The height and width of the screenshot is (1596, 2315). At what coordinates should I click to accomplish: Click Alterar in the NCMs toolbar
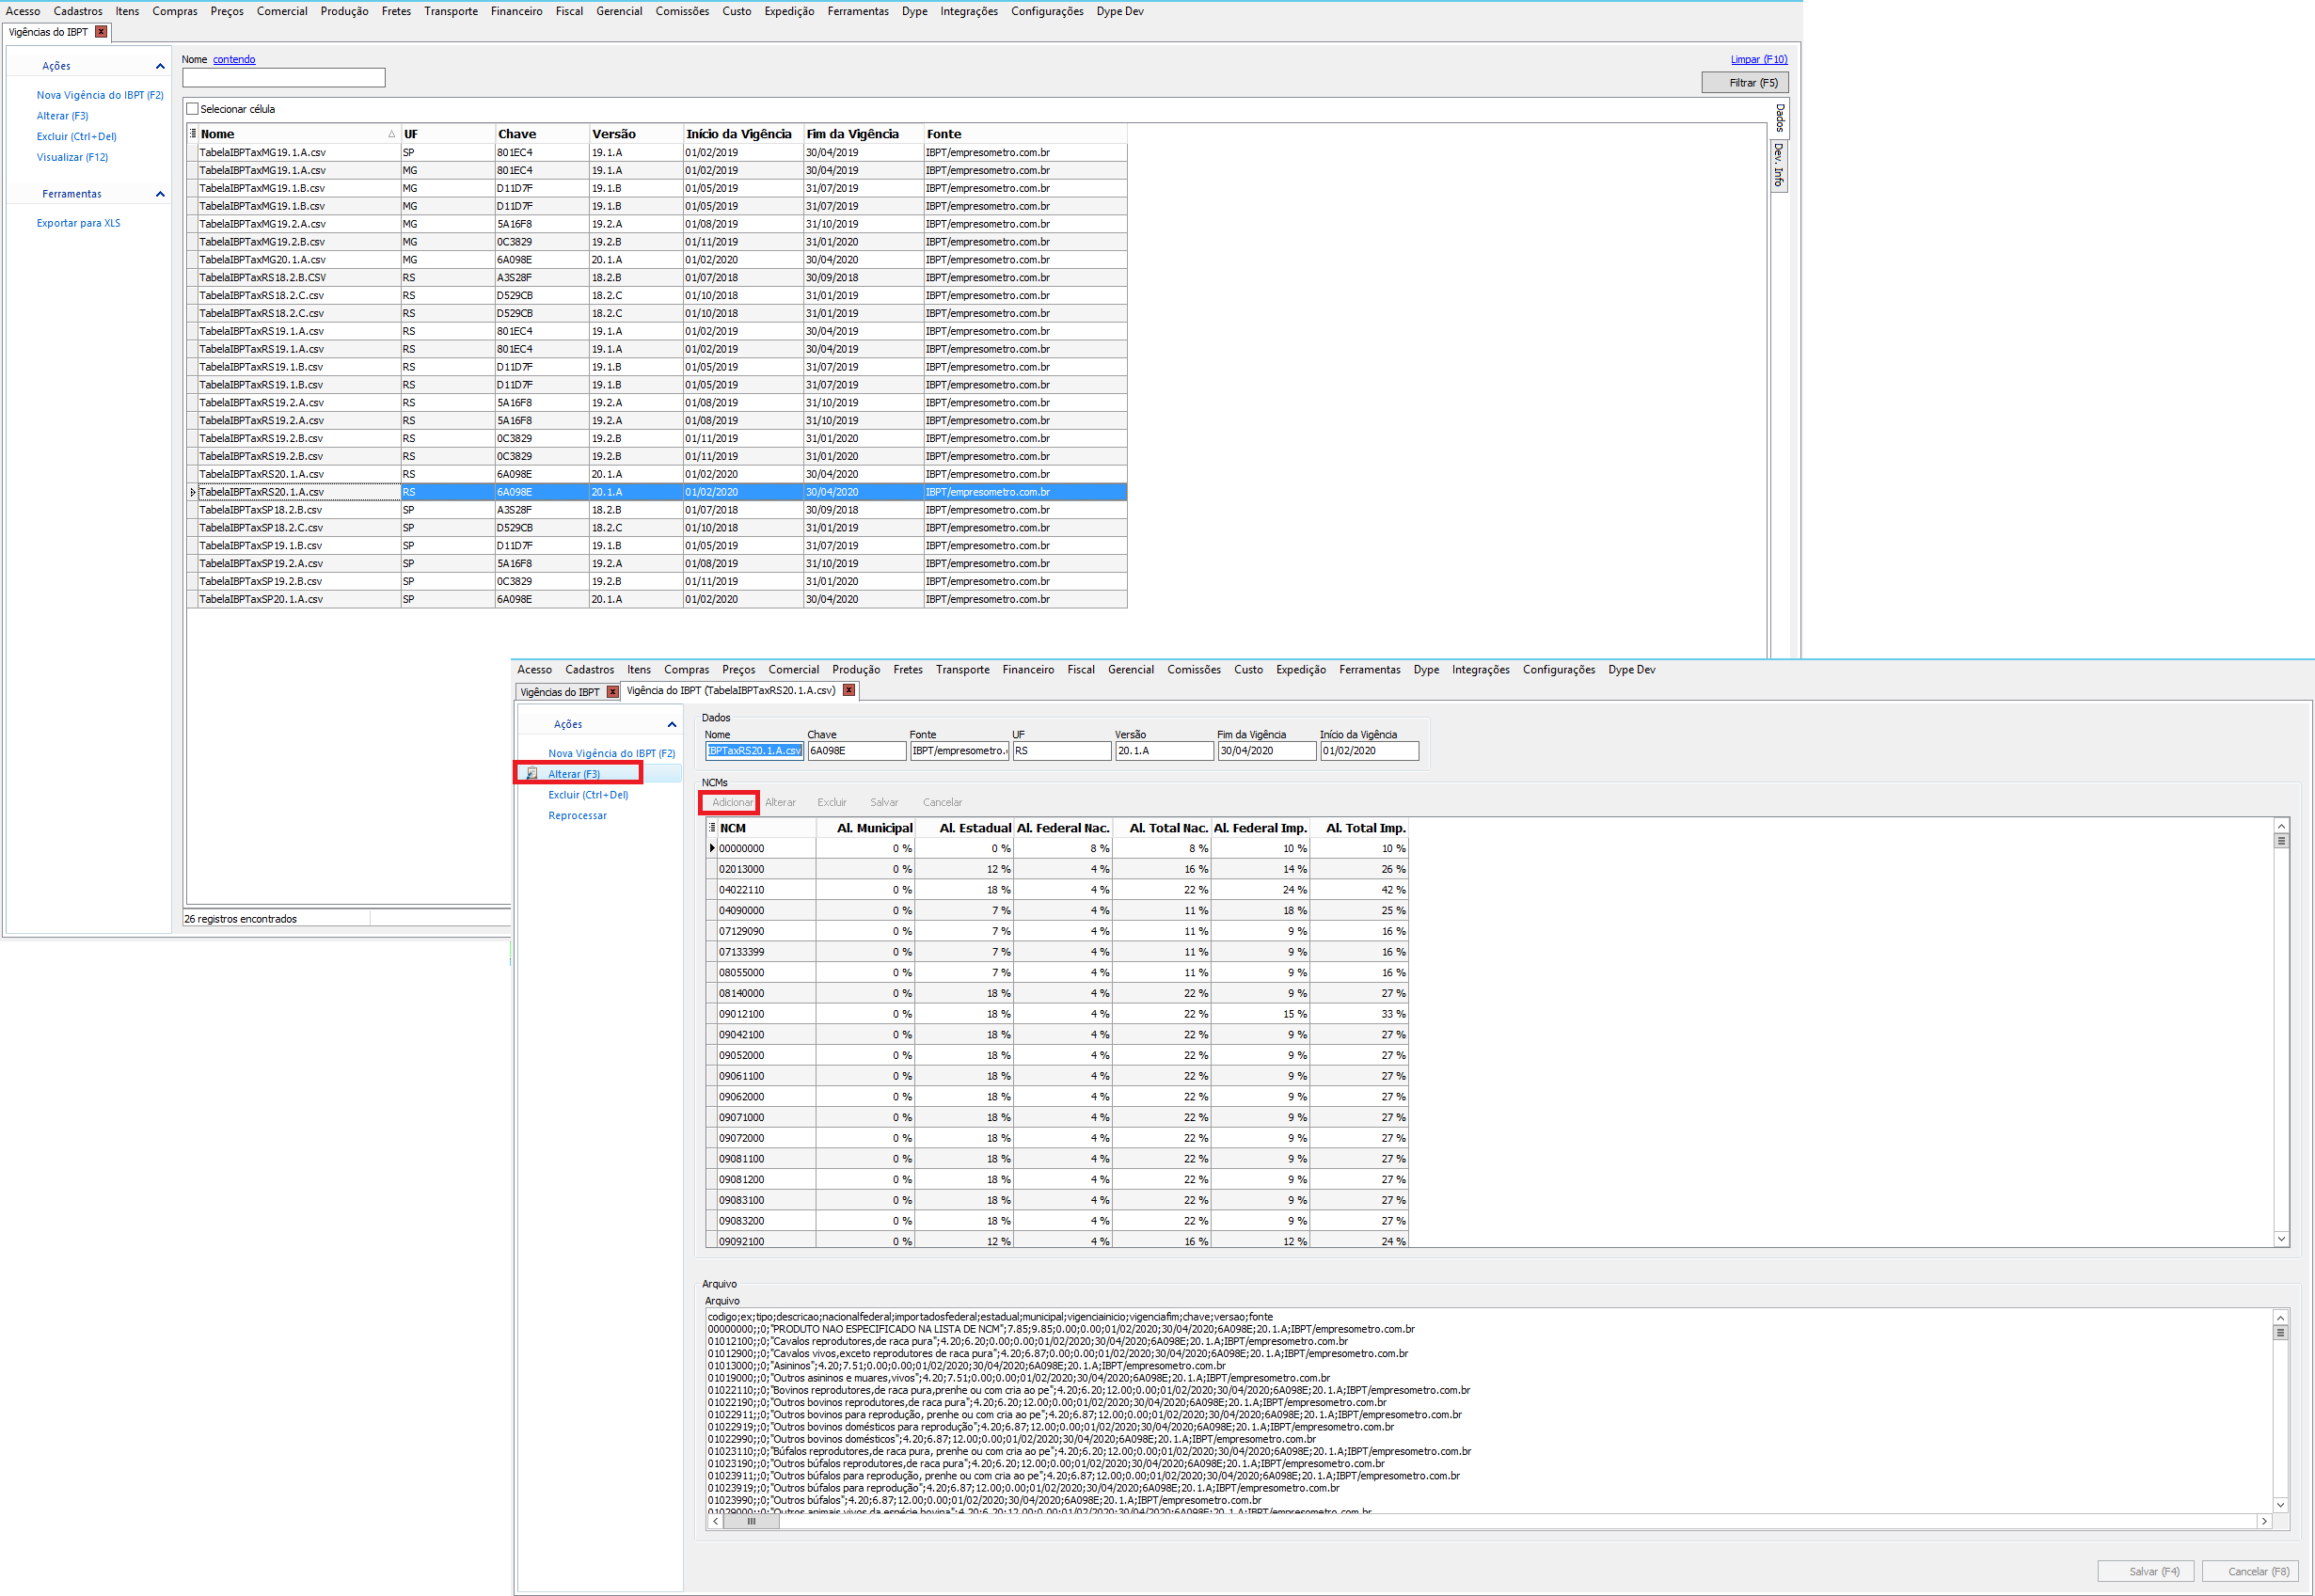click(780, 802)
